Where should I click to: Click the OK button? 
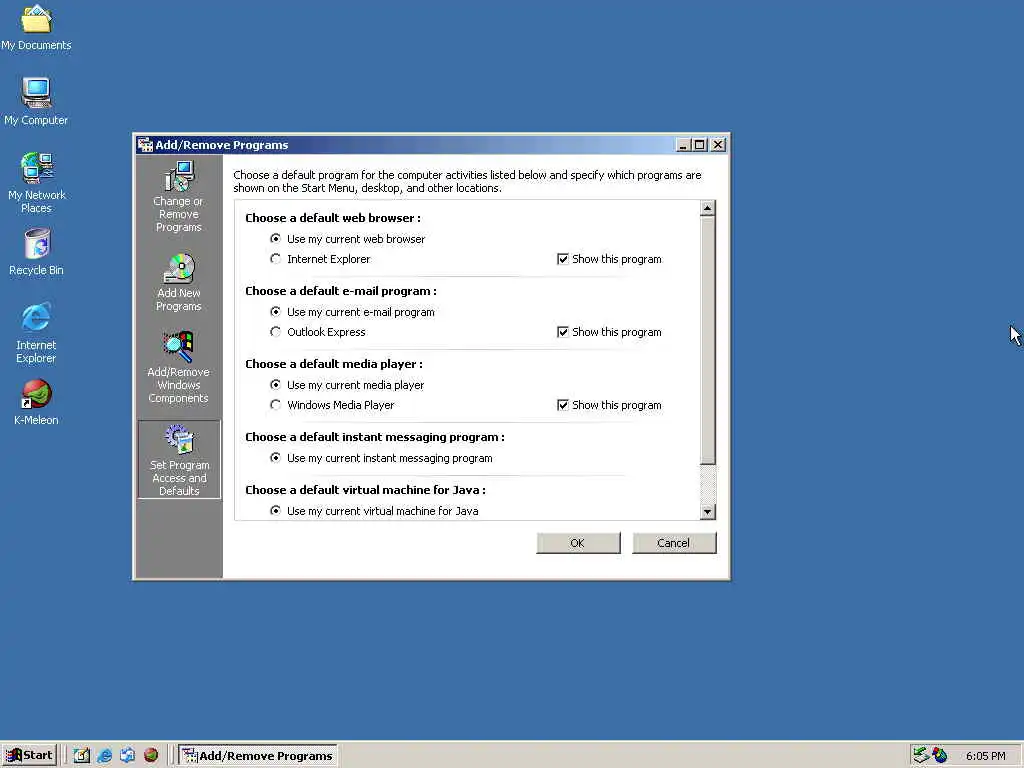(x=578, y=543)
